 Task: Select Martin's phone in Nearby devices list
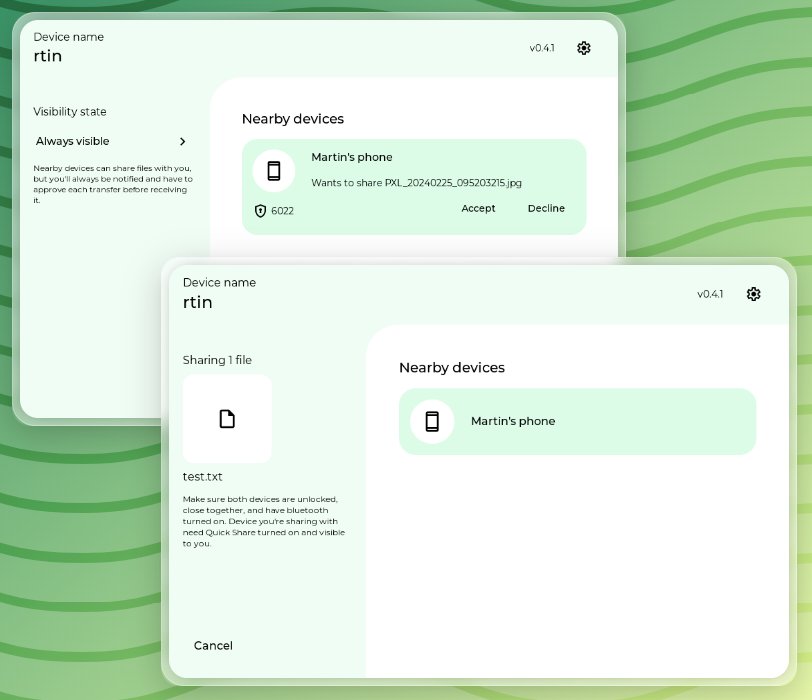pyautogui.click(x=578, y=422)
